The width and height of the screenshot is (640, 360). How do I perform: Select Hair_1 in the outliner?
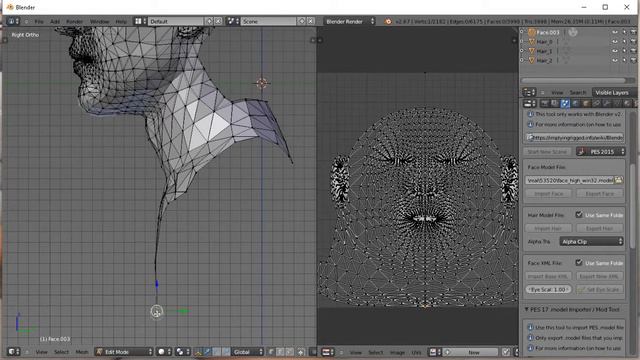(x=544, y=51)
